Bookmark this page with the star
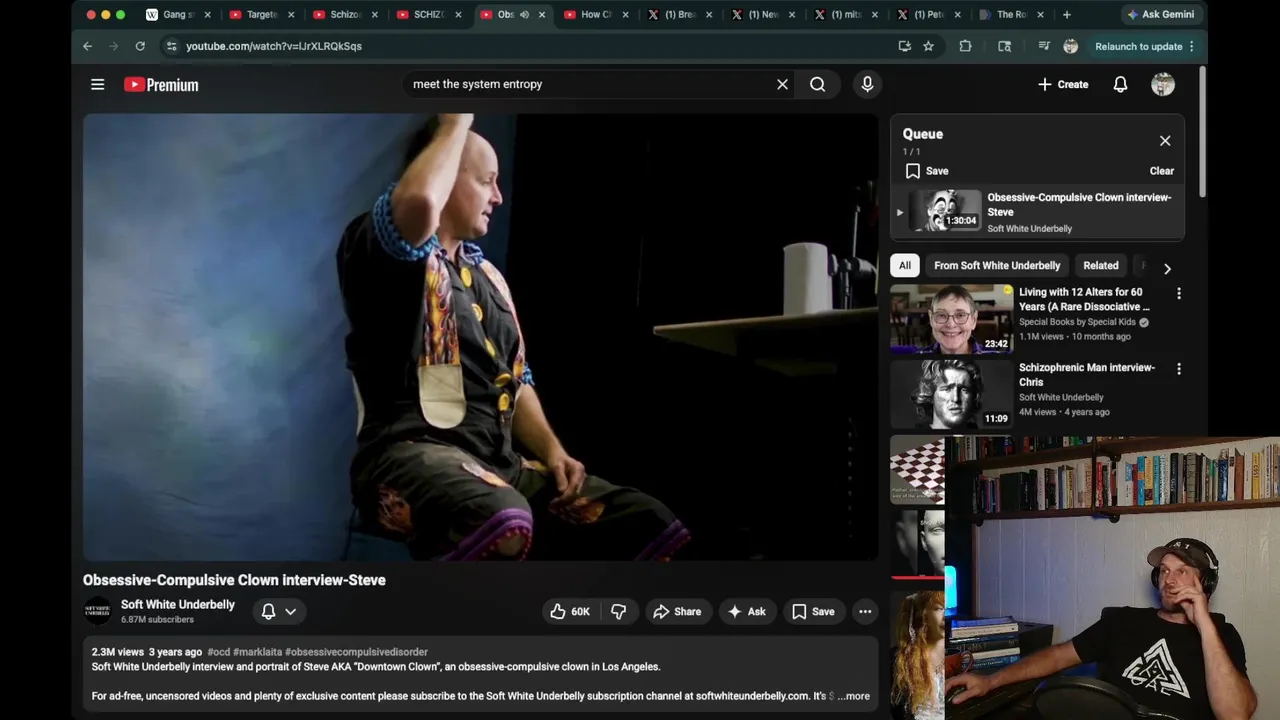 [x=928, y=46]
